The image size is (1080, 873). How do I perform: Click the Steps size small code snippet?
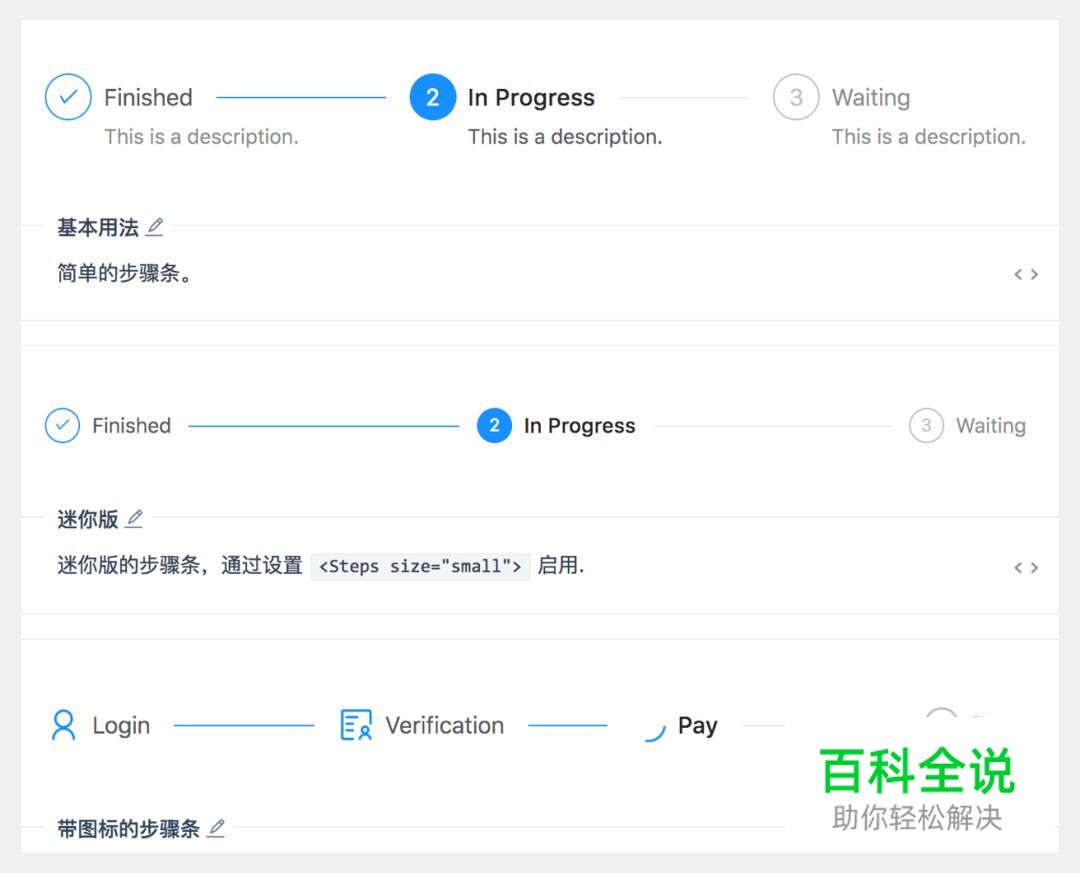point(420,566)
